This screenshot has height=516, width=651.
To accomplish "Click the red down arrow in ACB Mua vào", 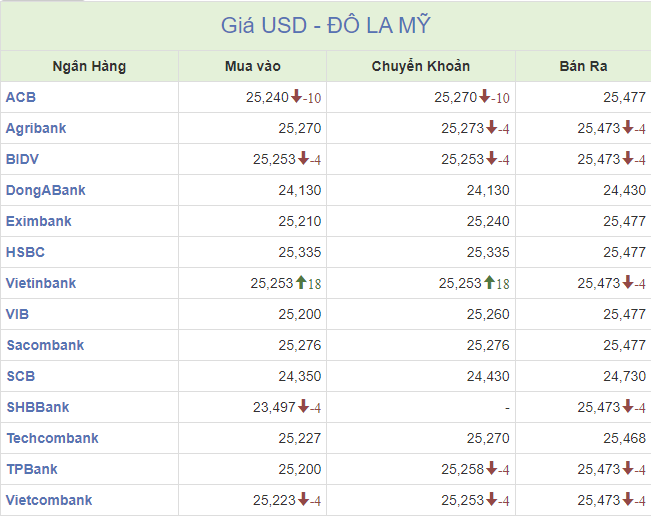I will [296, 96].
